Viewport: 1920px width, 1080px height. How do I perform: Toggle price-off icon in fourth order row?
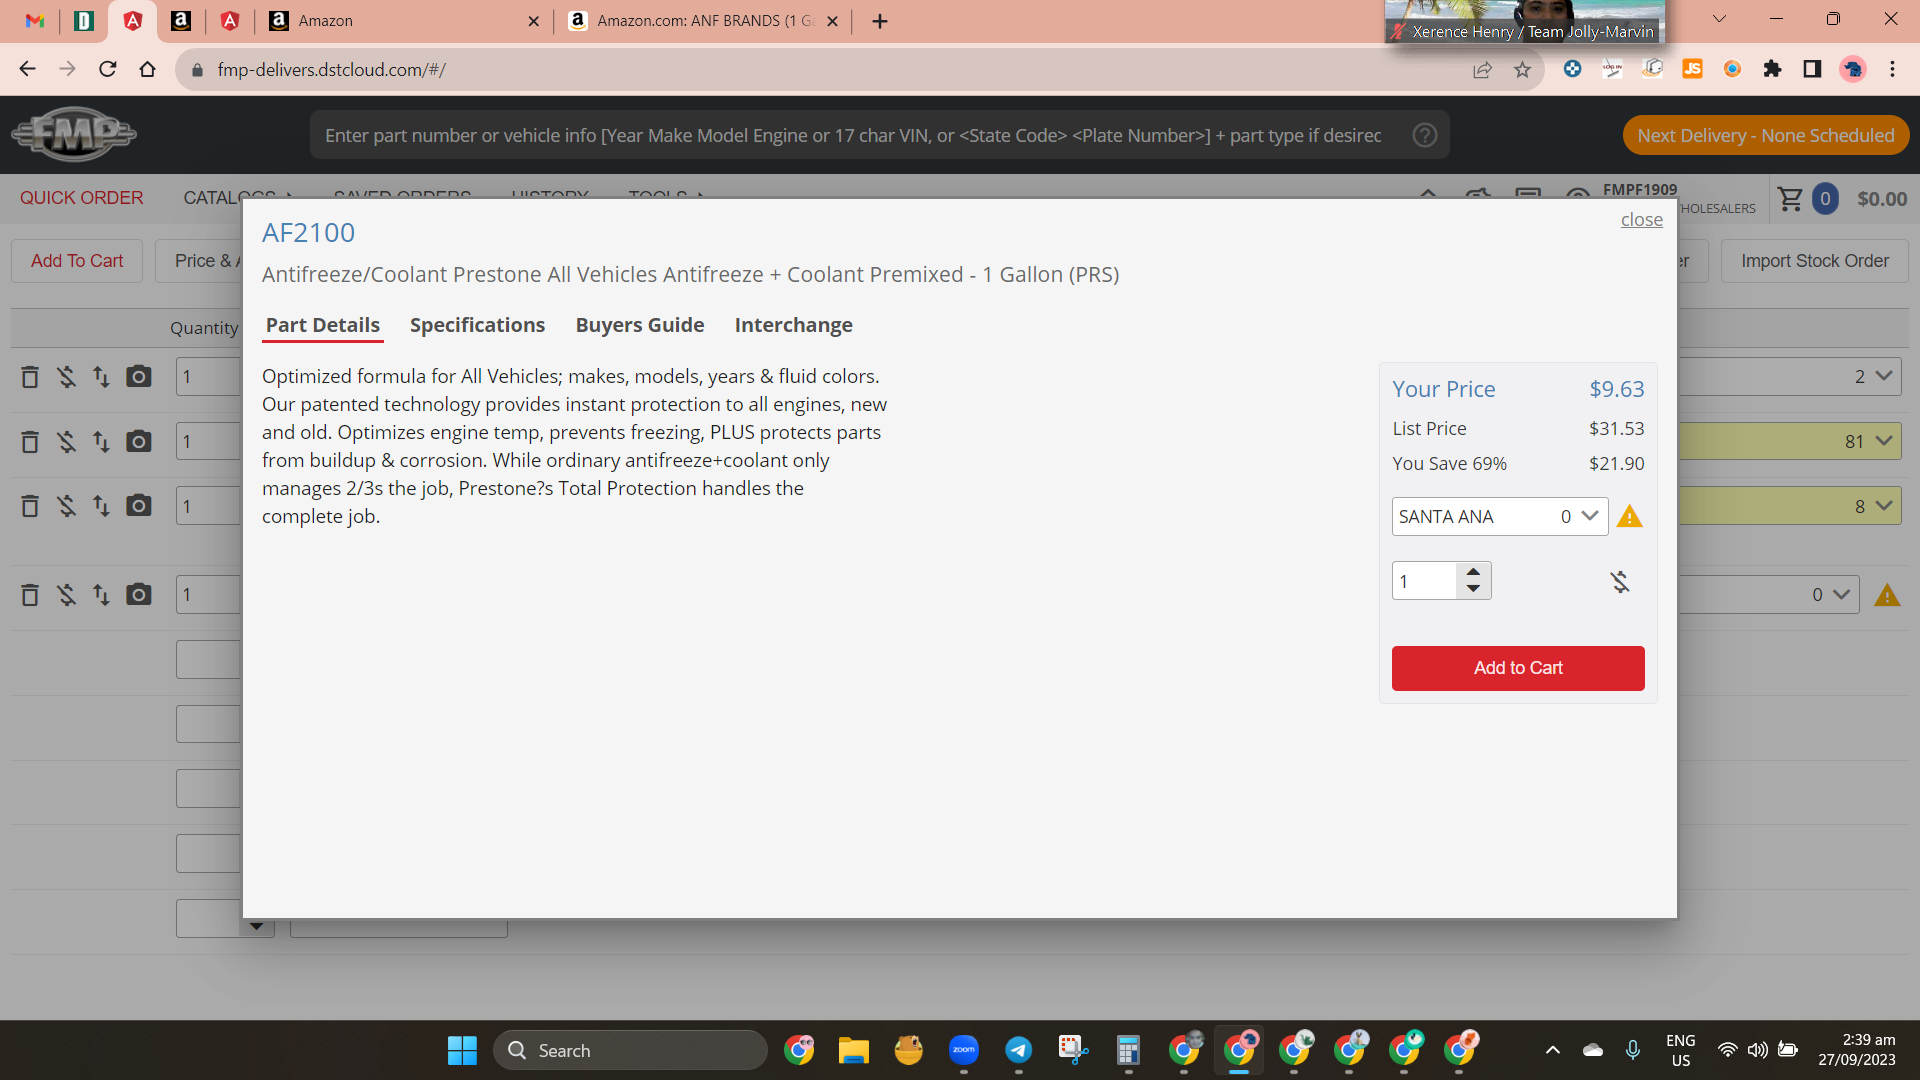(x=66, y=595)
